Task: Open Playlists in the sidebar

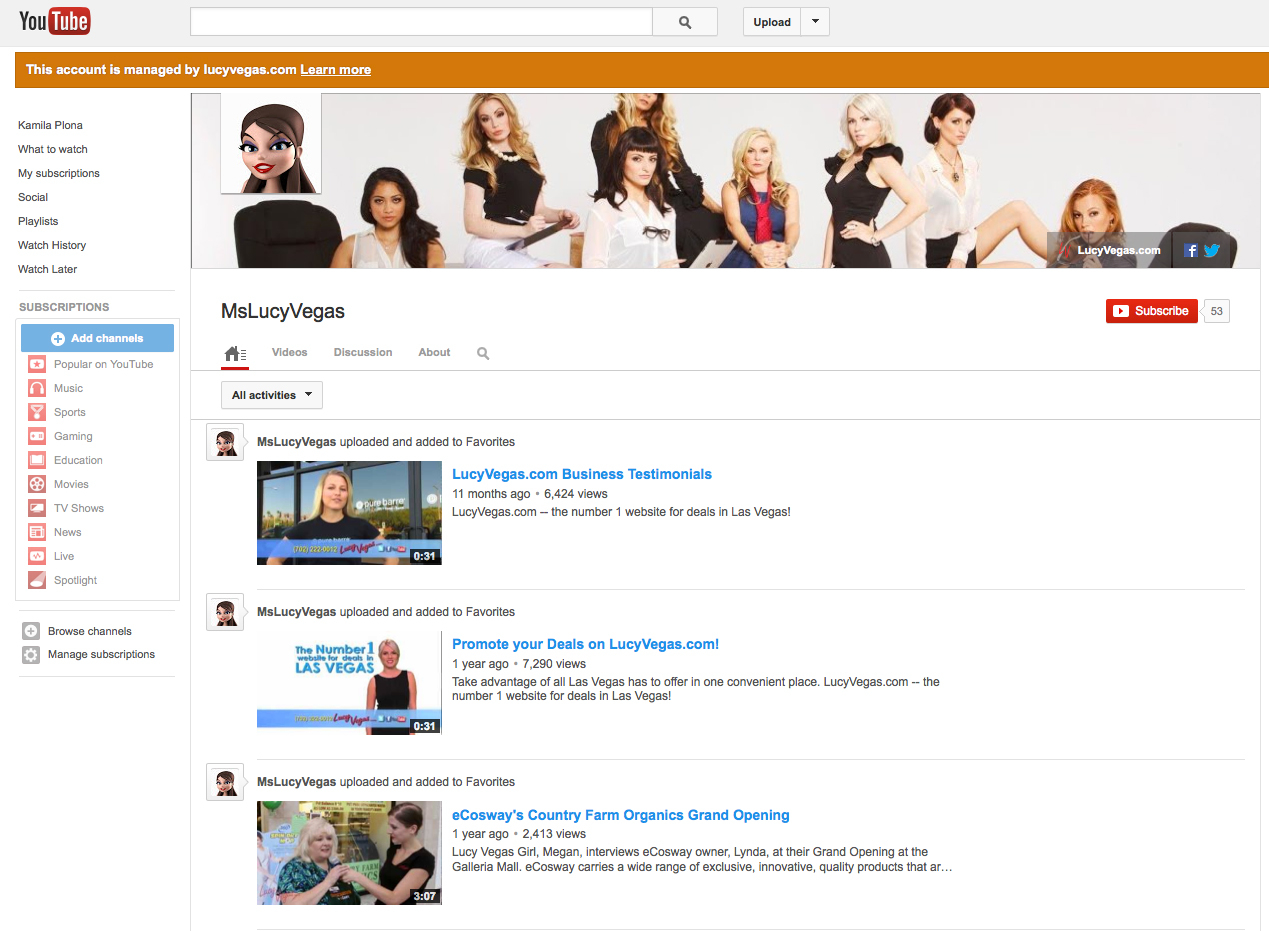Action: [38, 221]
